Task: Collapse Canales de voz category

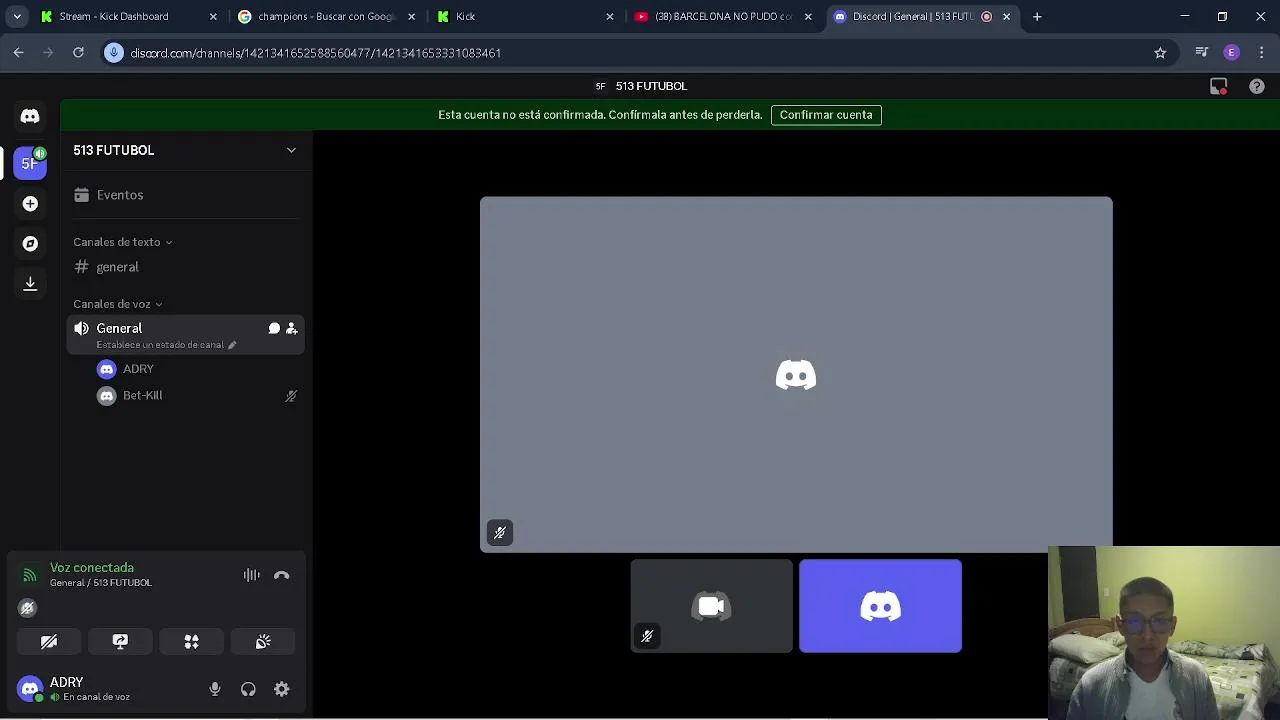Action: (118, 304)
